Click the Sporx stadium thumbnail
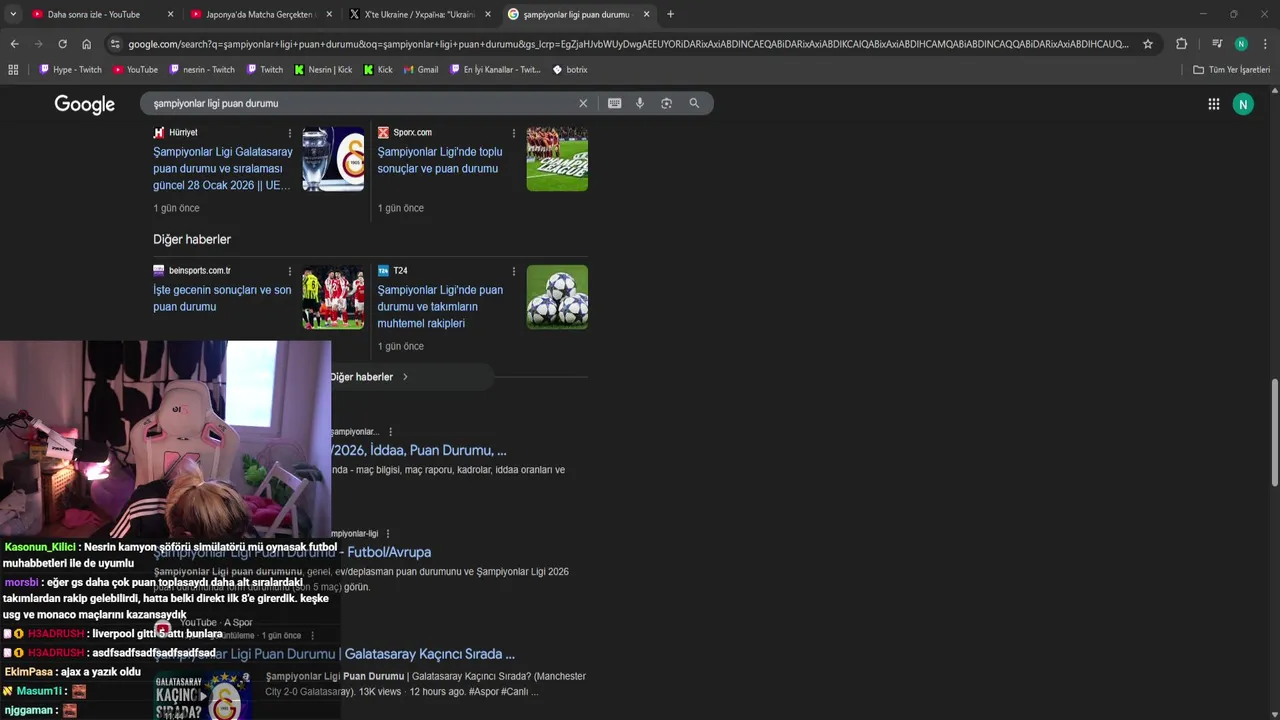The width and height of the screenshot is (1280, 720). (557, 158)
